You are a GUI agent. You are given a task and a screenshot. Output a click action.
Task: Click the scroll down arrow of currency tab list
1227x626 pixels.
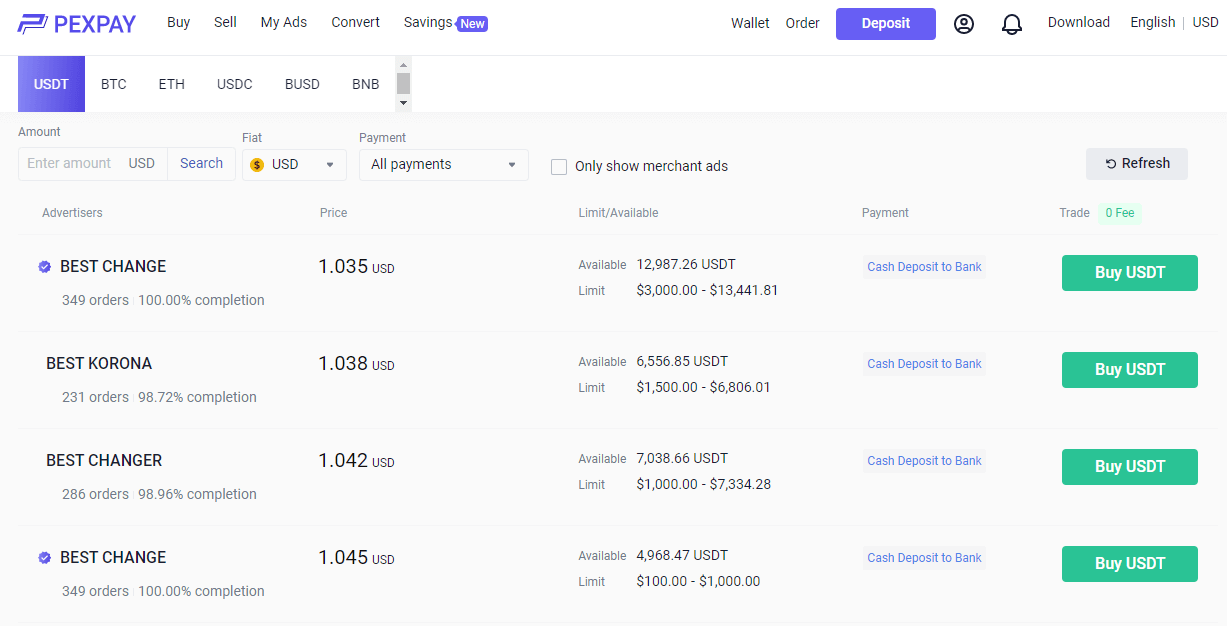pyautogui.click(x=404, y=103)
